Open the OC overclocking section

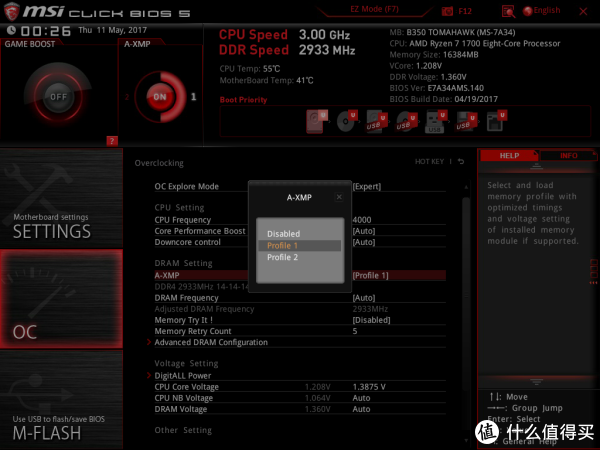pos(61,299)
